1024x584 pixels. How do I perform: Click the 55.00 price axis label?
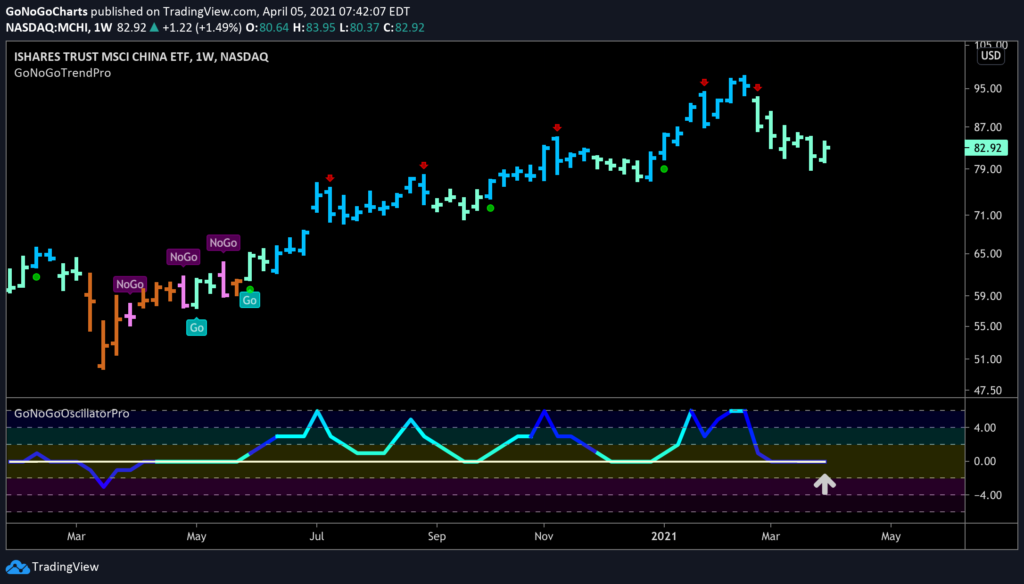pos(987,326)
